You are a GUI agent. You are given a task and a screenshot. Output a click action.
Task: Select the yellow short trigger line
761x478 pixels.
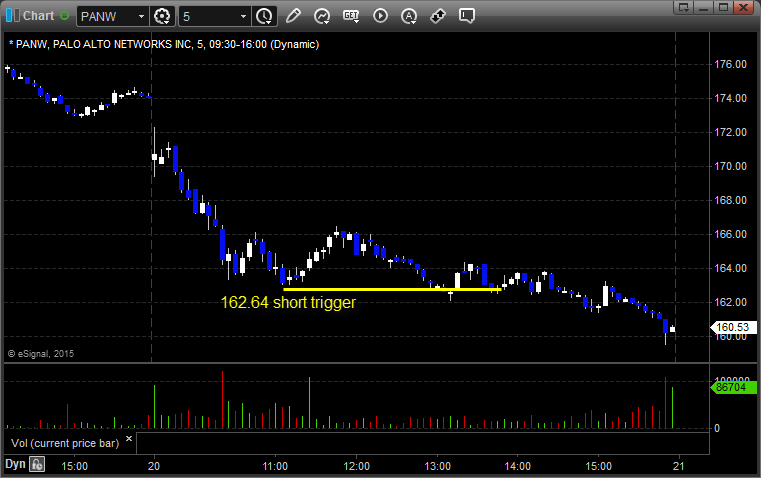[x=392, y=289]
